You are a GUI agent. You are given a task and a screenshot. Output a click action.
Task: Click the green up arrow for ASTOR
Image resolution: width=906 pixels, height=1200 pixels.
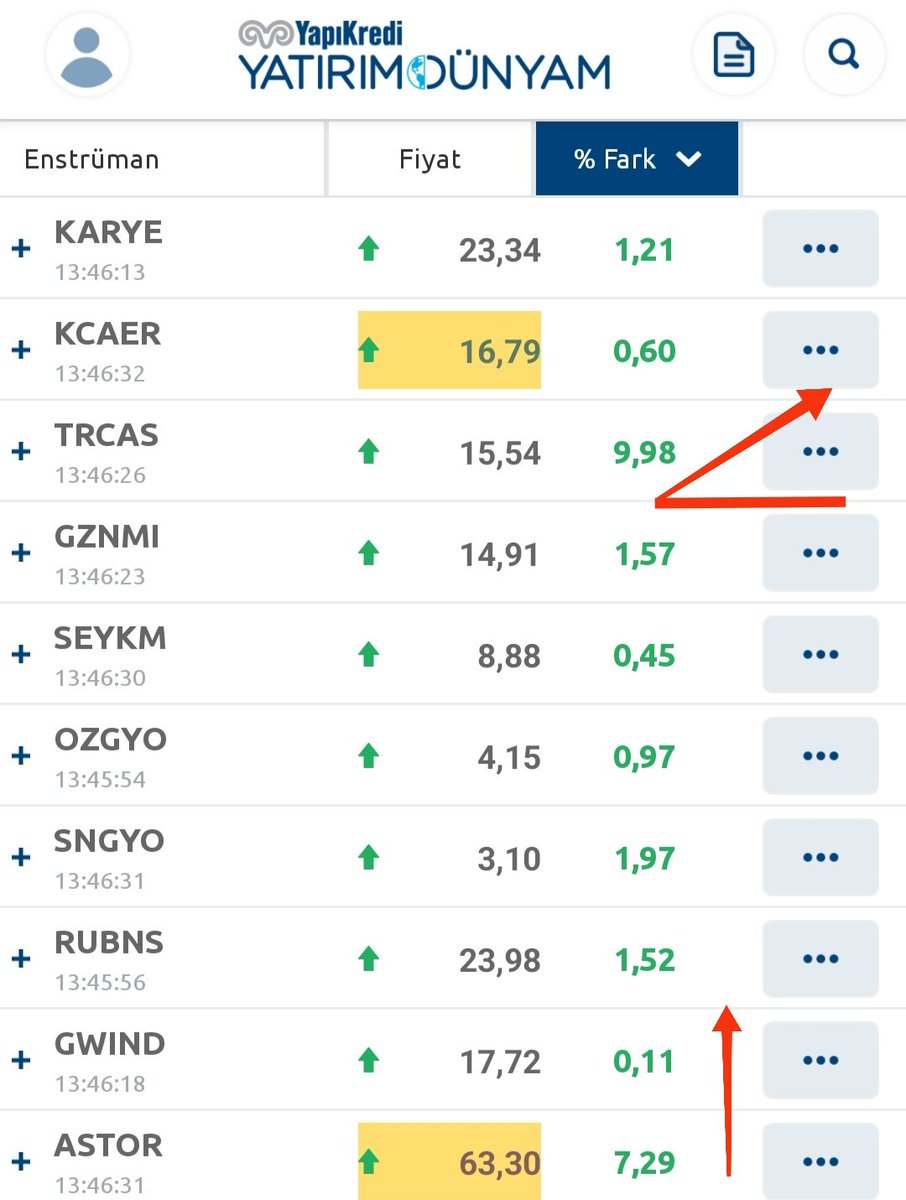[369, 1162]
